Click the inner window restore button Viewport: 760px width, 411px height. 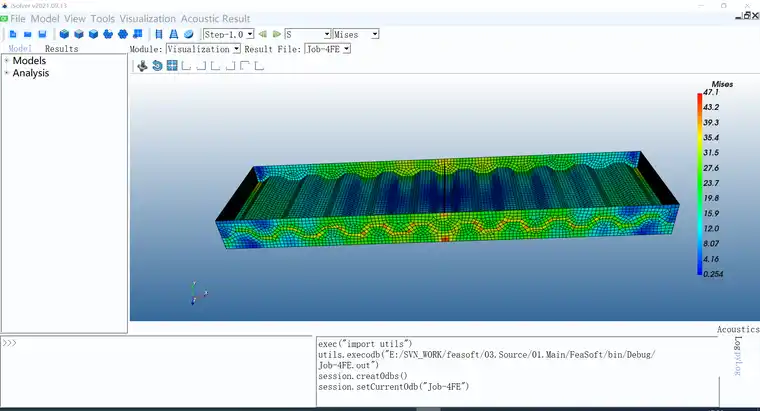coord(747,16)
